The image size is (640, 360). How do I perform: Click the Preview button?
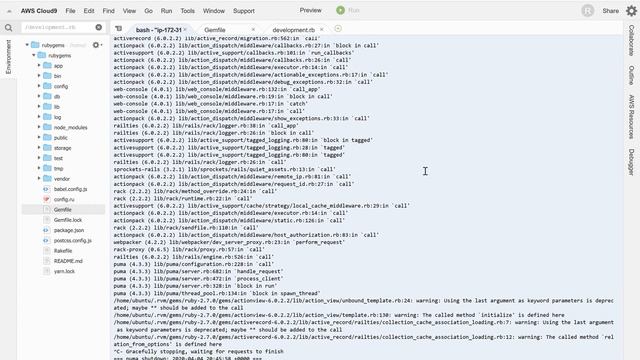pos(311,10)
